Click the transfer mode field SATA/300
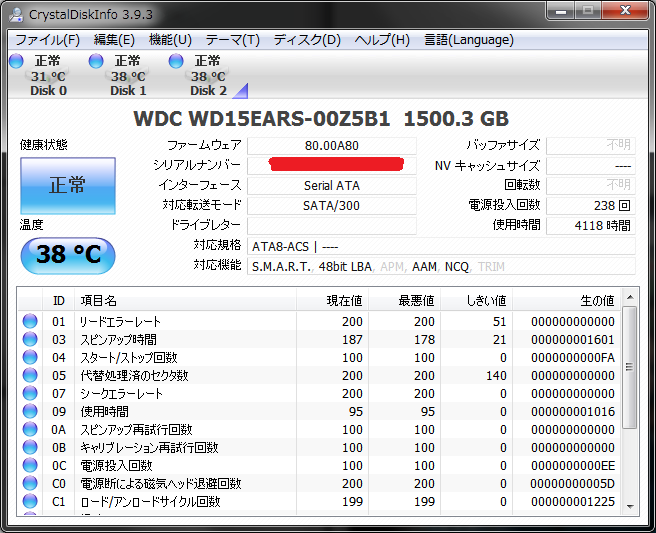The image size is (656, 533). 332,205
